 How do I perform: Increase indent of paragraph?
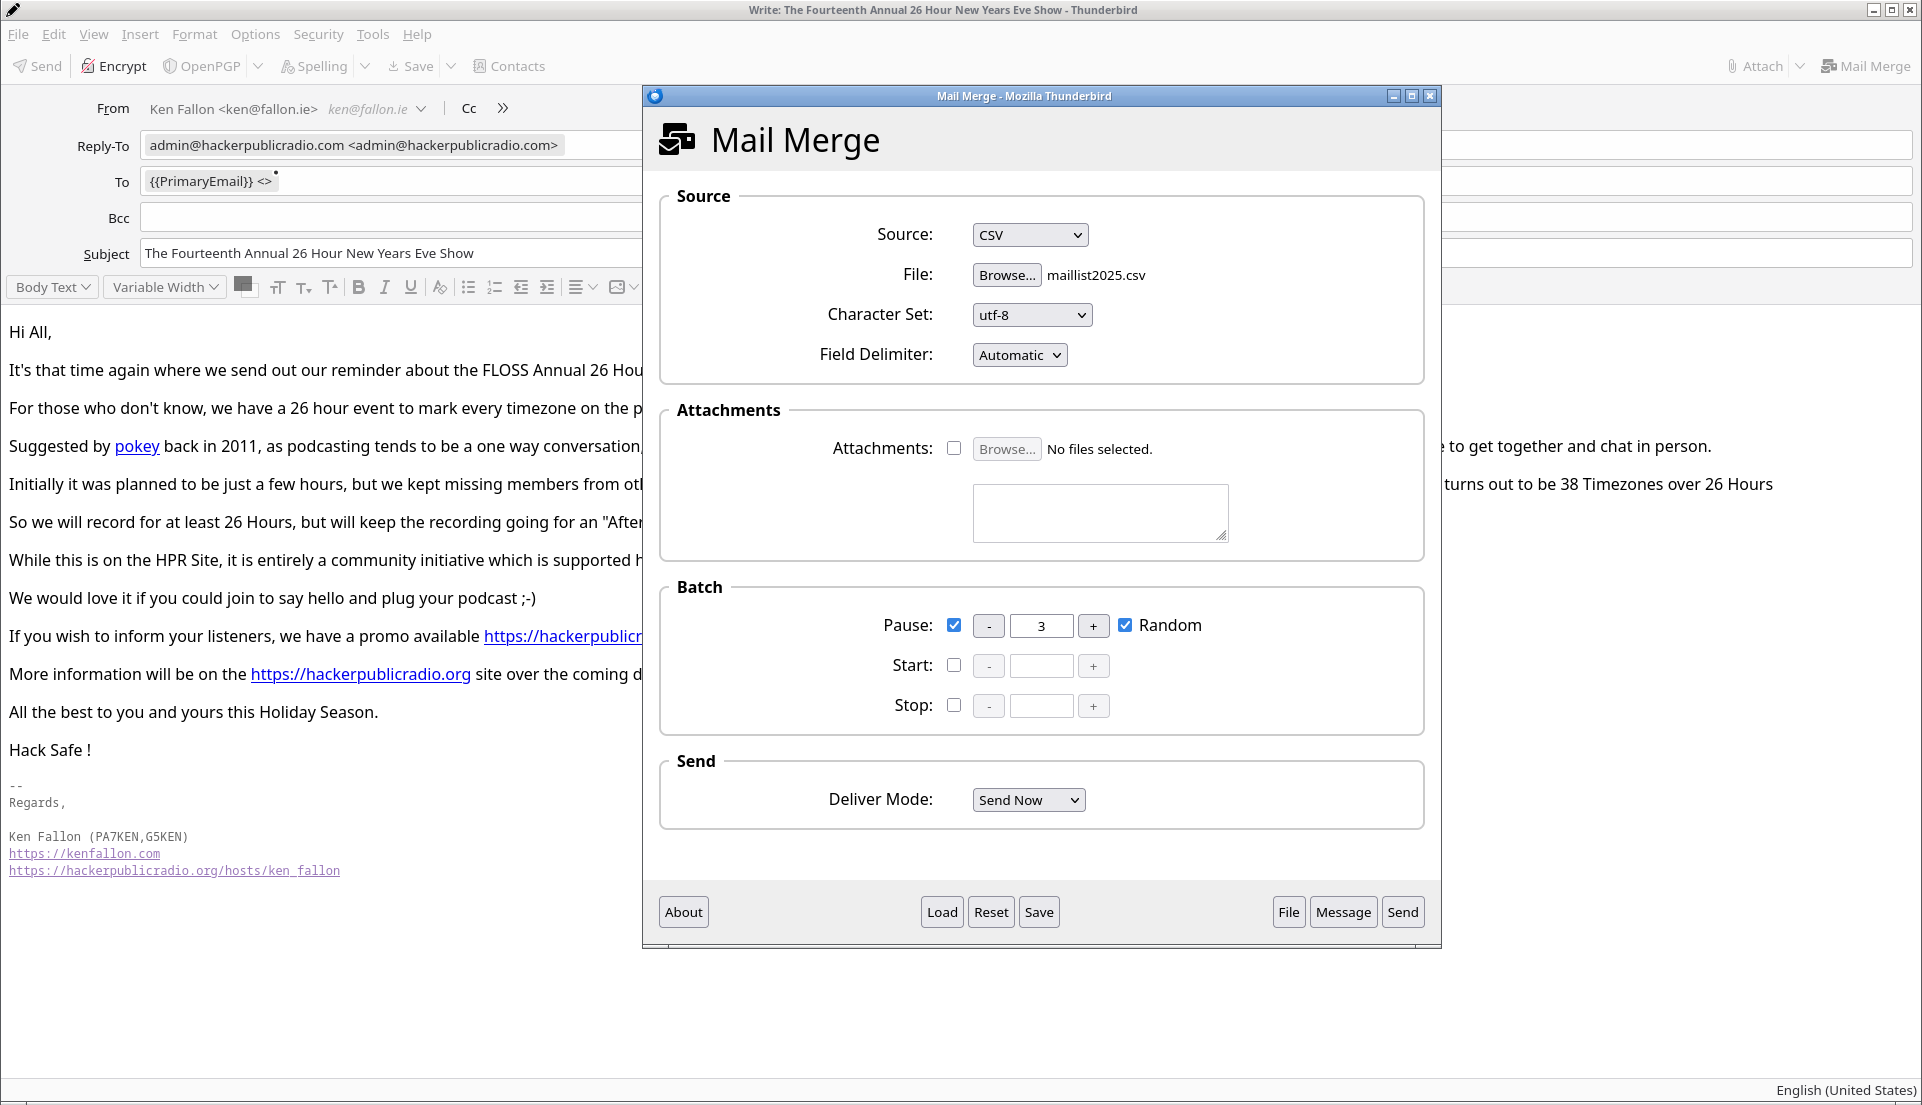(547, 287)
